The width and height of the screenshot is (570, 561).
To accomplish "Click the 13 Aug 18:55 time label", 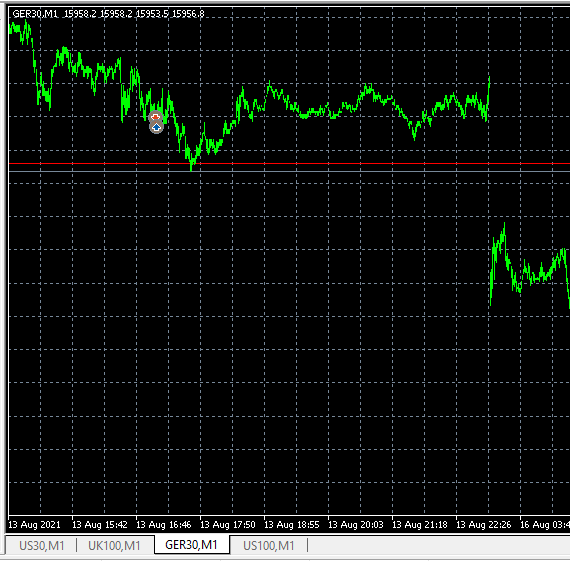I will coord(292,525).
